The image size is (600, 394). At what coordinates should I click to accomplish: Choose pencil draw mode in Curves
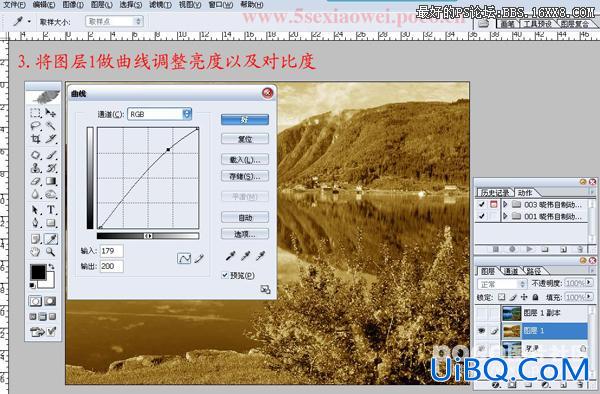click(199, 259)
